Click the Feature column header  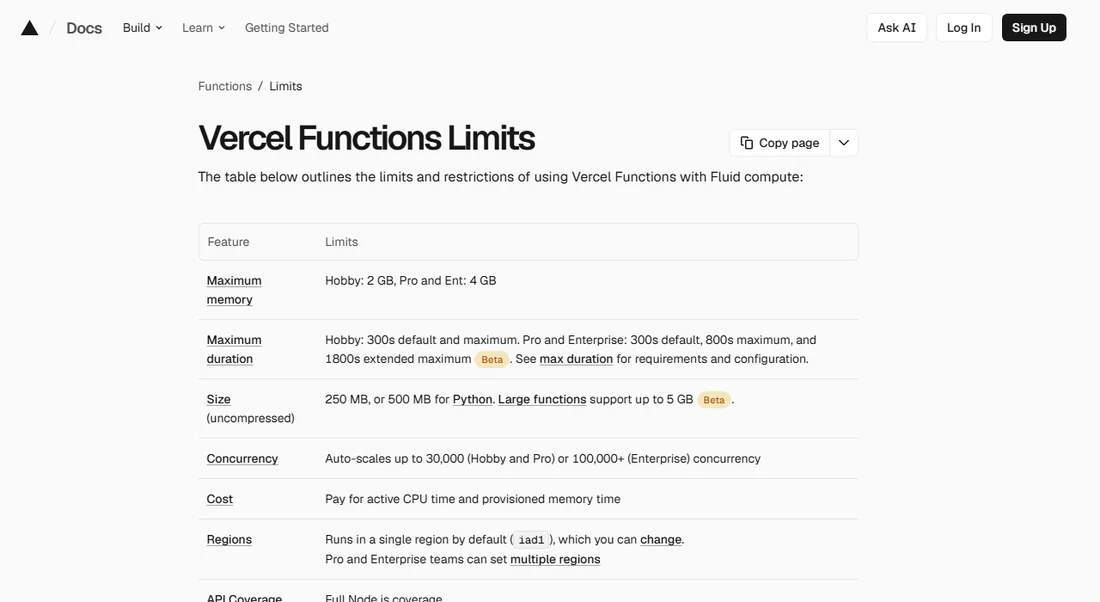228,241
